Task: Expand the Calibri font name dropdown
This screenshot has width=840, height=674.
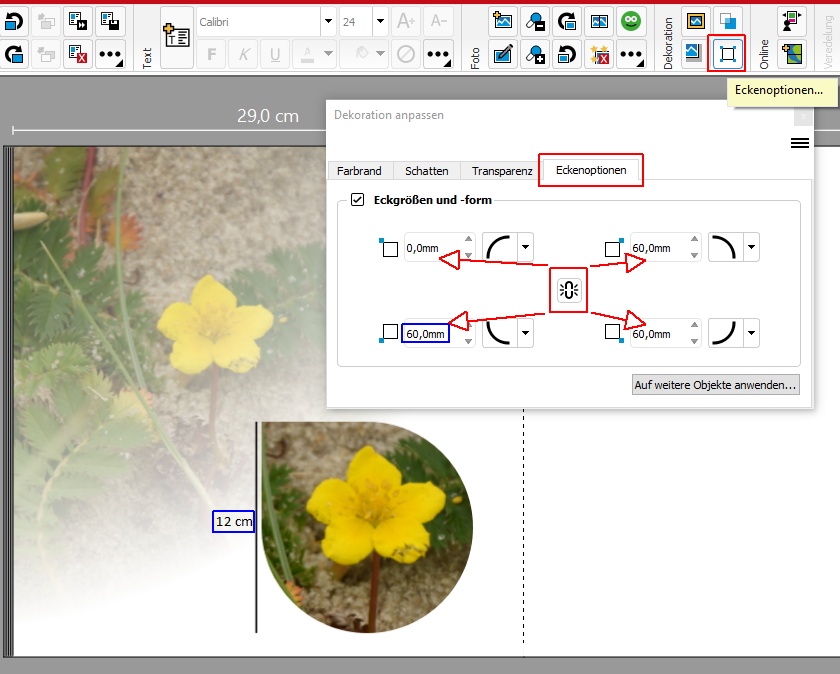Action: 328,21
